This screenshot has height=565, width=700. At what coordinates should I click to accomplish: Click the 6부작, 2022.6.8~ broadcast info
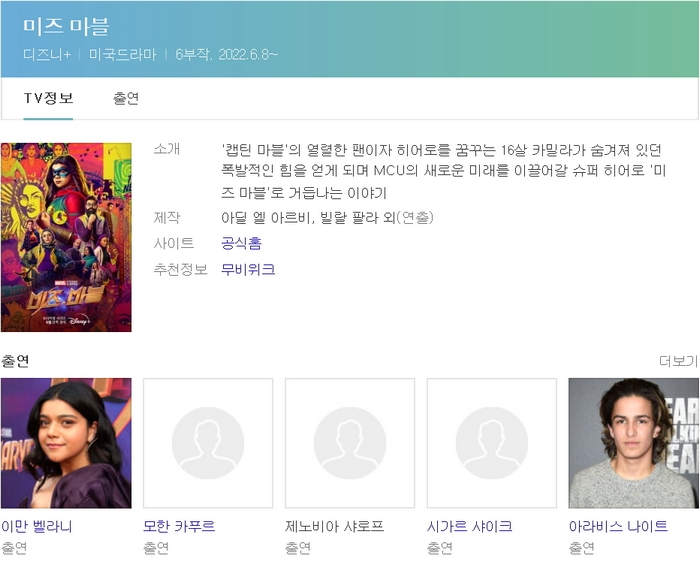click(226, 54)
